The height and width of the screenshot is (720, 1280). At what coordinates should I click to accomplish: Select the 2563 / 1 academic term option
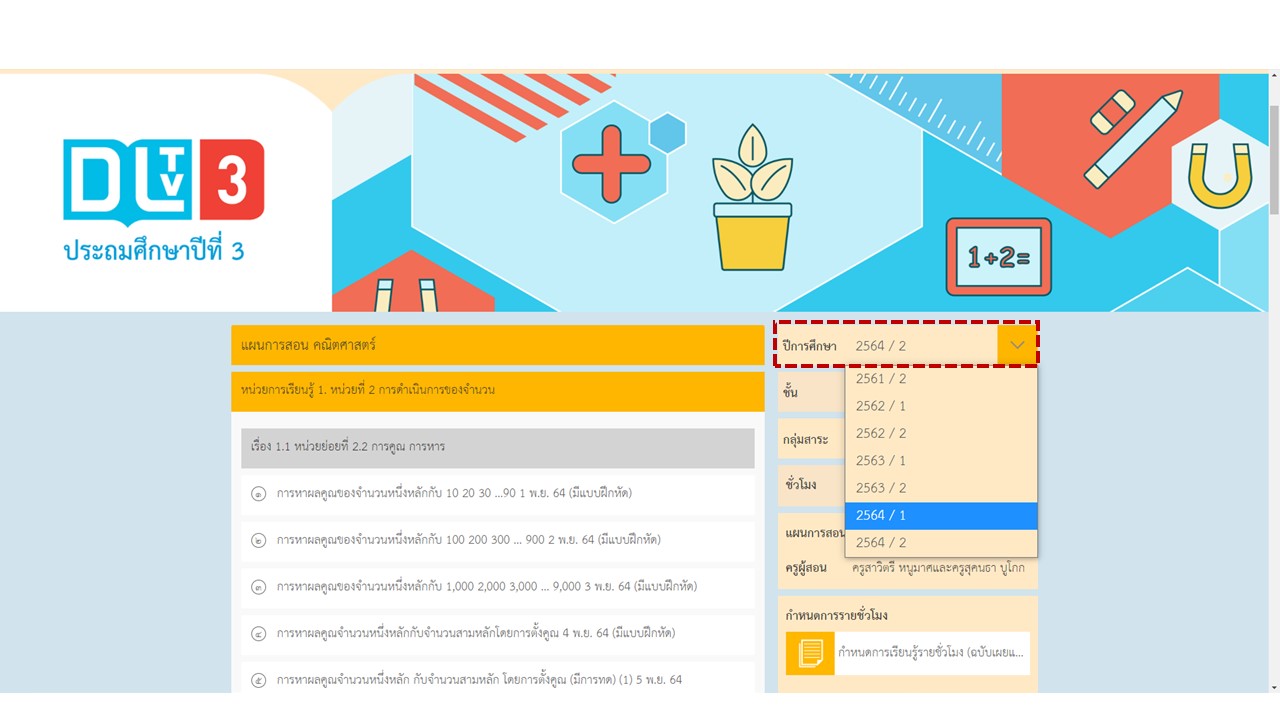point(940,461)
